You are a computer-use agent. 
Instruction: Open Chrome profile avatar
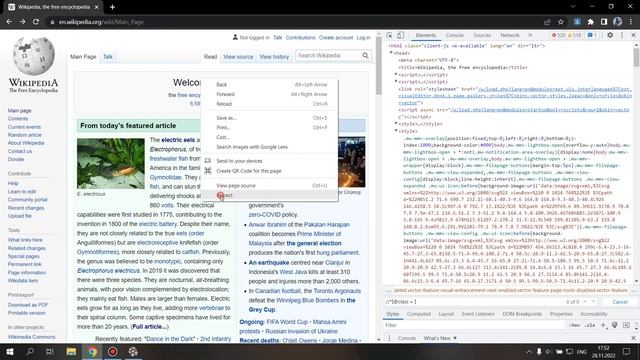(x=617, y=22)
